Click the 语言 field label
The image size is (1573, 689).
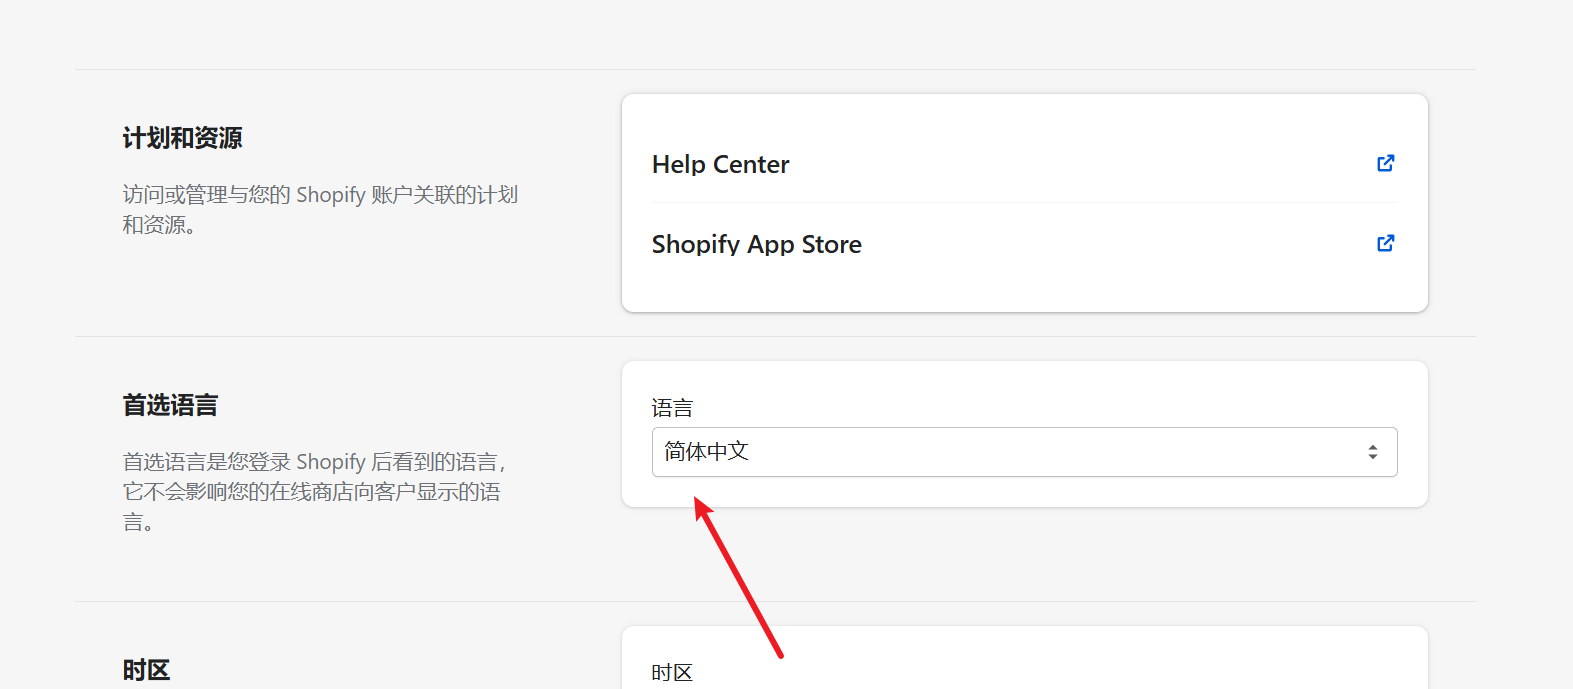tap(672, 408)
